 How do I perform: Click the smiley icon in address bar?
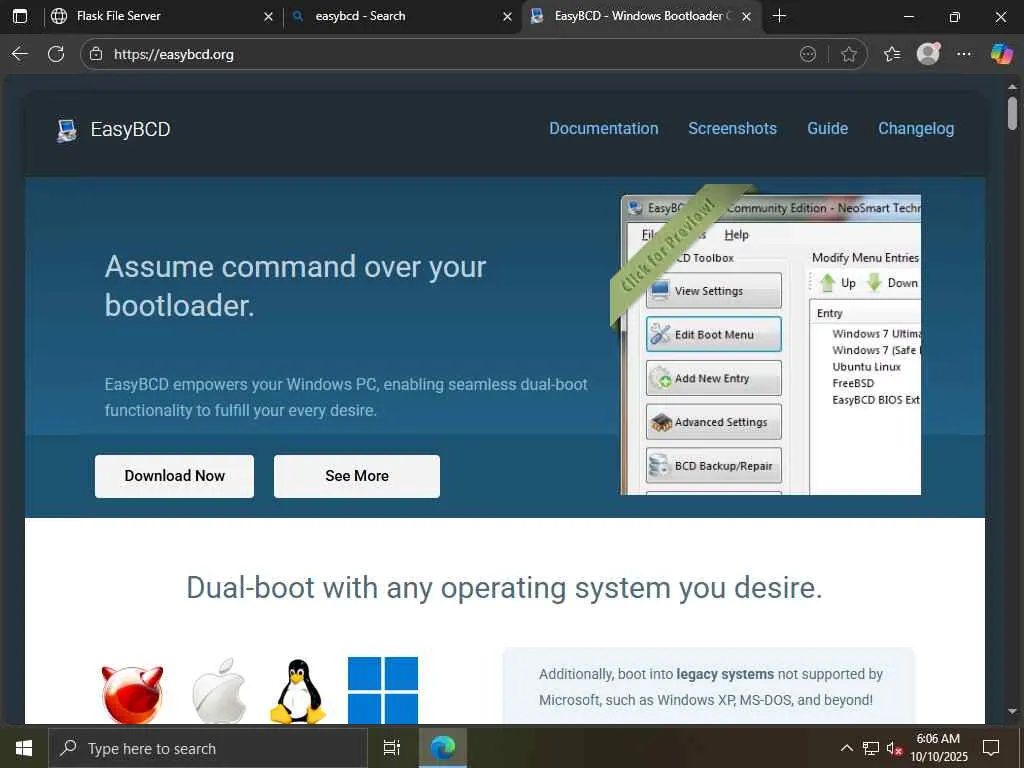click(808, 54)
